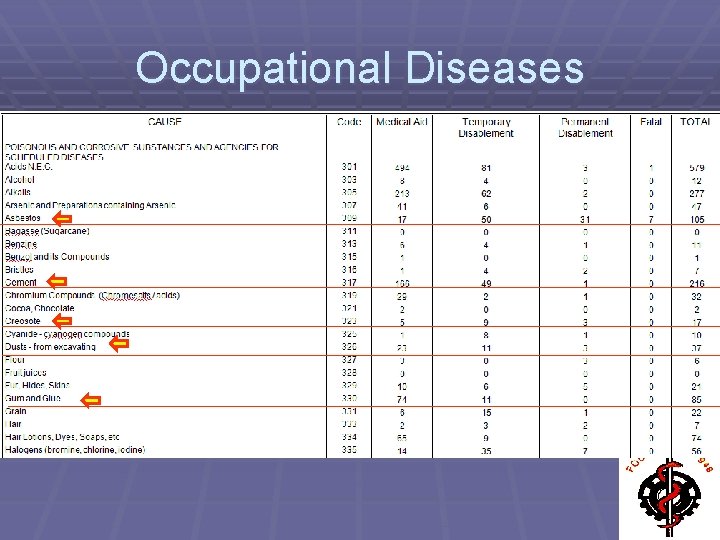Click Permanent Disablement value 31 for Asbestos
The height and width of the screenshot is (540, 720).
click(585, 219)
